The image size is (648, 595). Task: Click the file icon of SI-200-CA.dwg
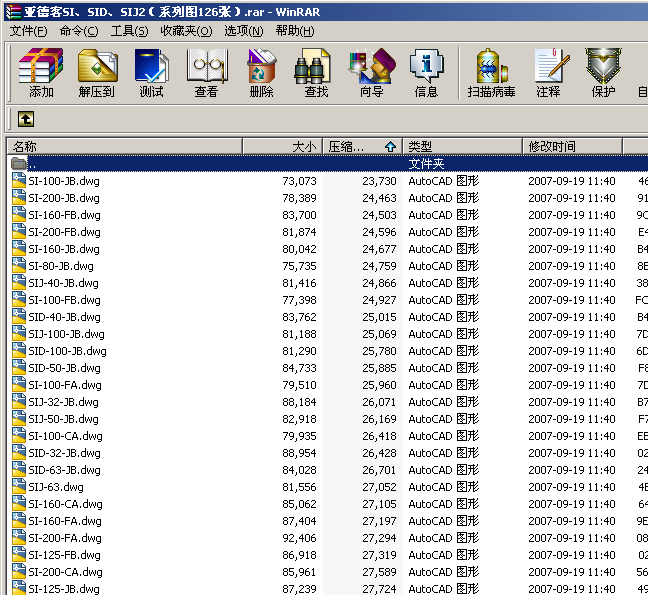click(x=19, y=572)
